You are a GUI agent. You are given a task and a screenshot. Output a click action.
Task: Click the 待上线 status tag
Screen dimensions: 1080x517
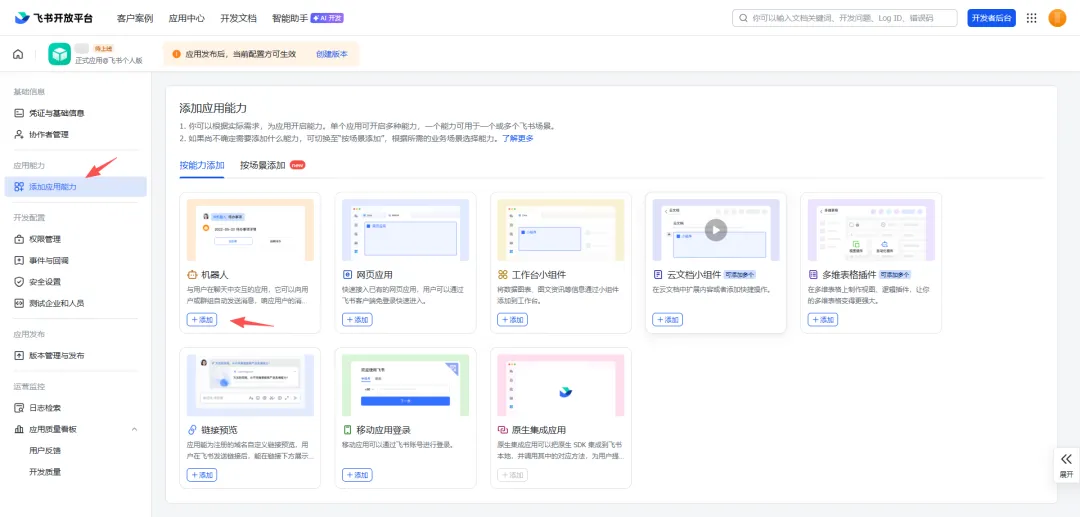point(103,49)
